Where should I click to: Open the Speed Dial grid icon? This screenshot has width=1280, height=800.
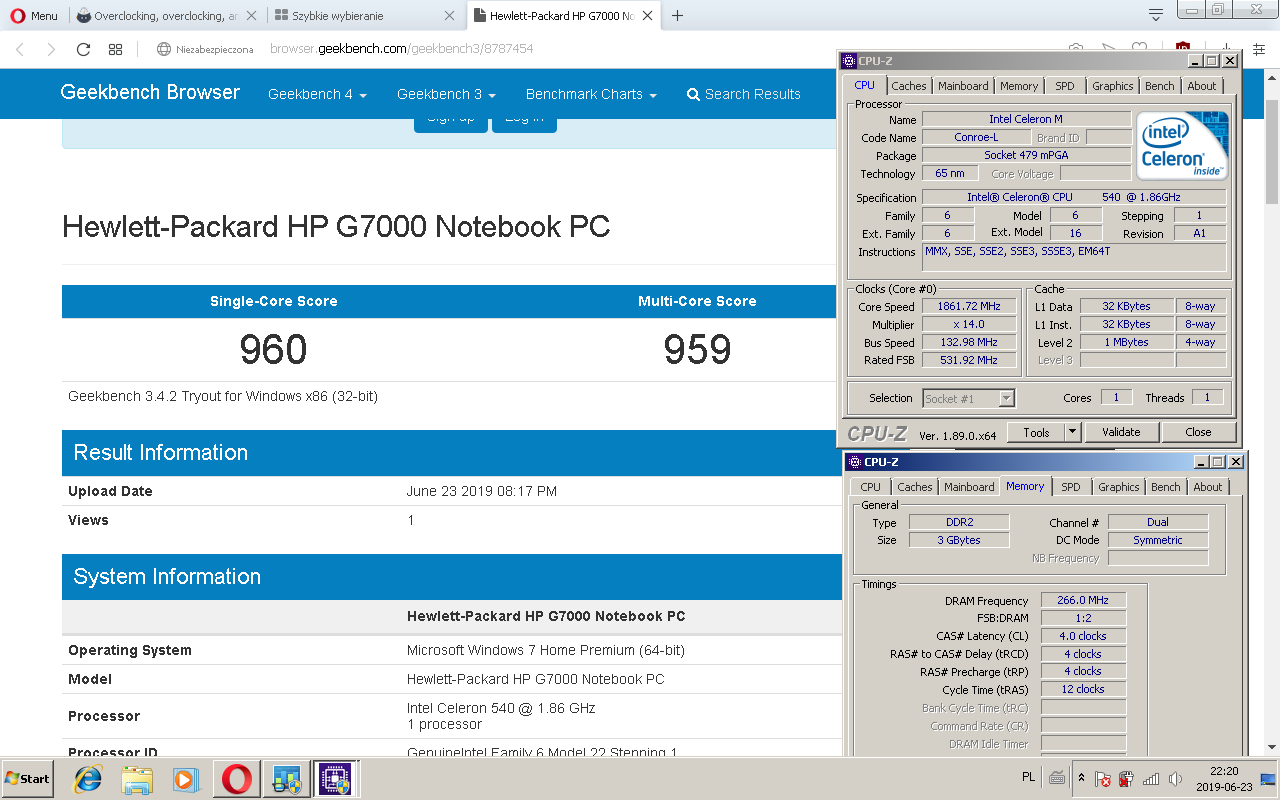pos(115,49)
